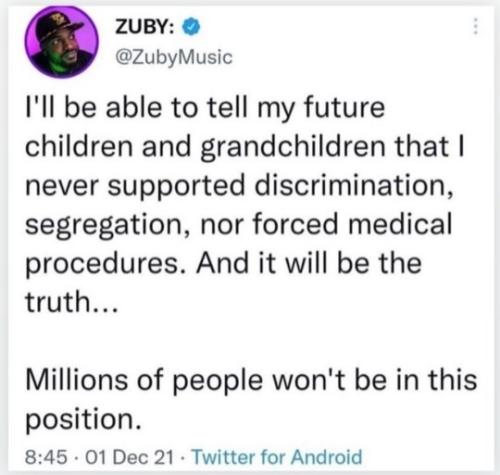The height and width of the screenshot is (475, 500).
Task: Click the phrase "forced medical" in the tweet
Action: click(353, 223)
